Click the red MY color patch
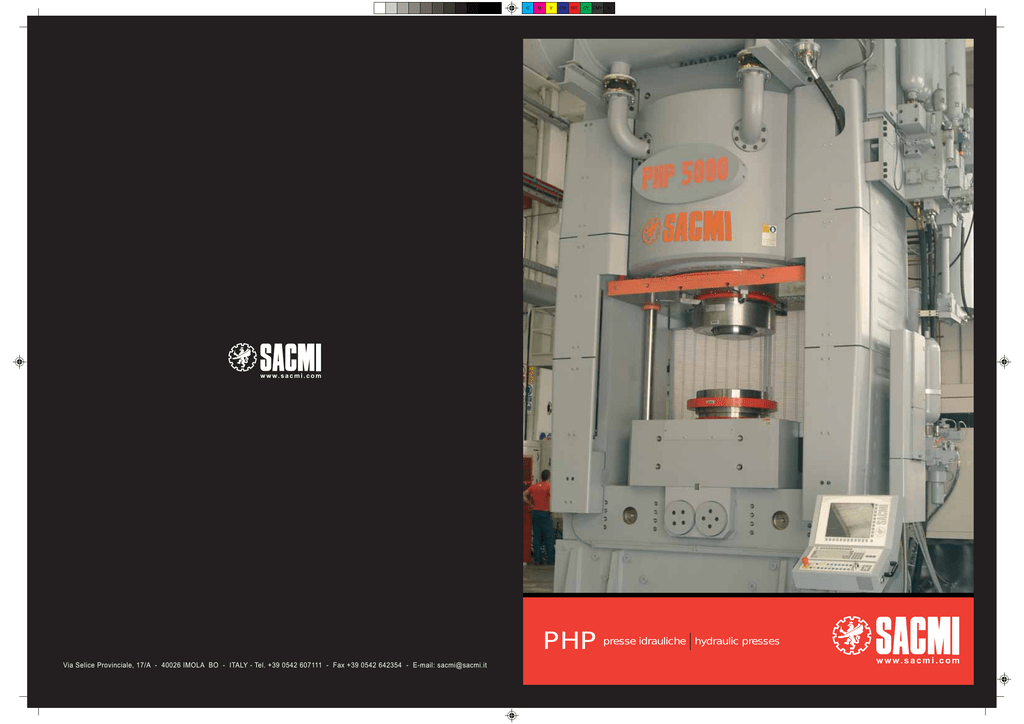1024x724 pixels. [575, 8]
